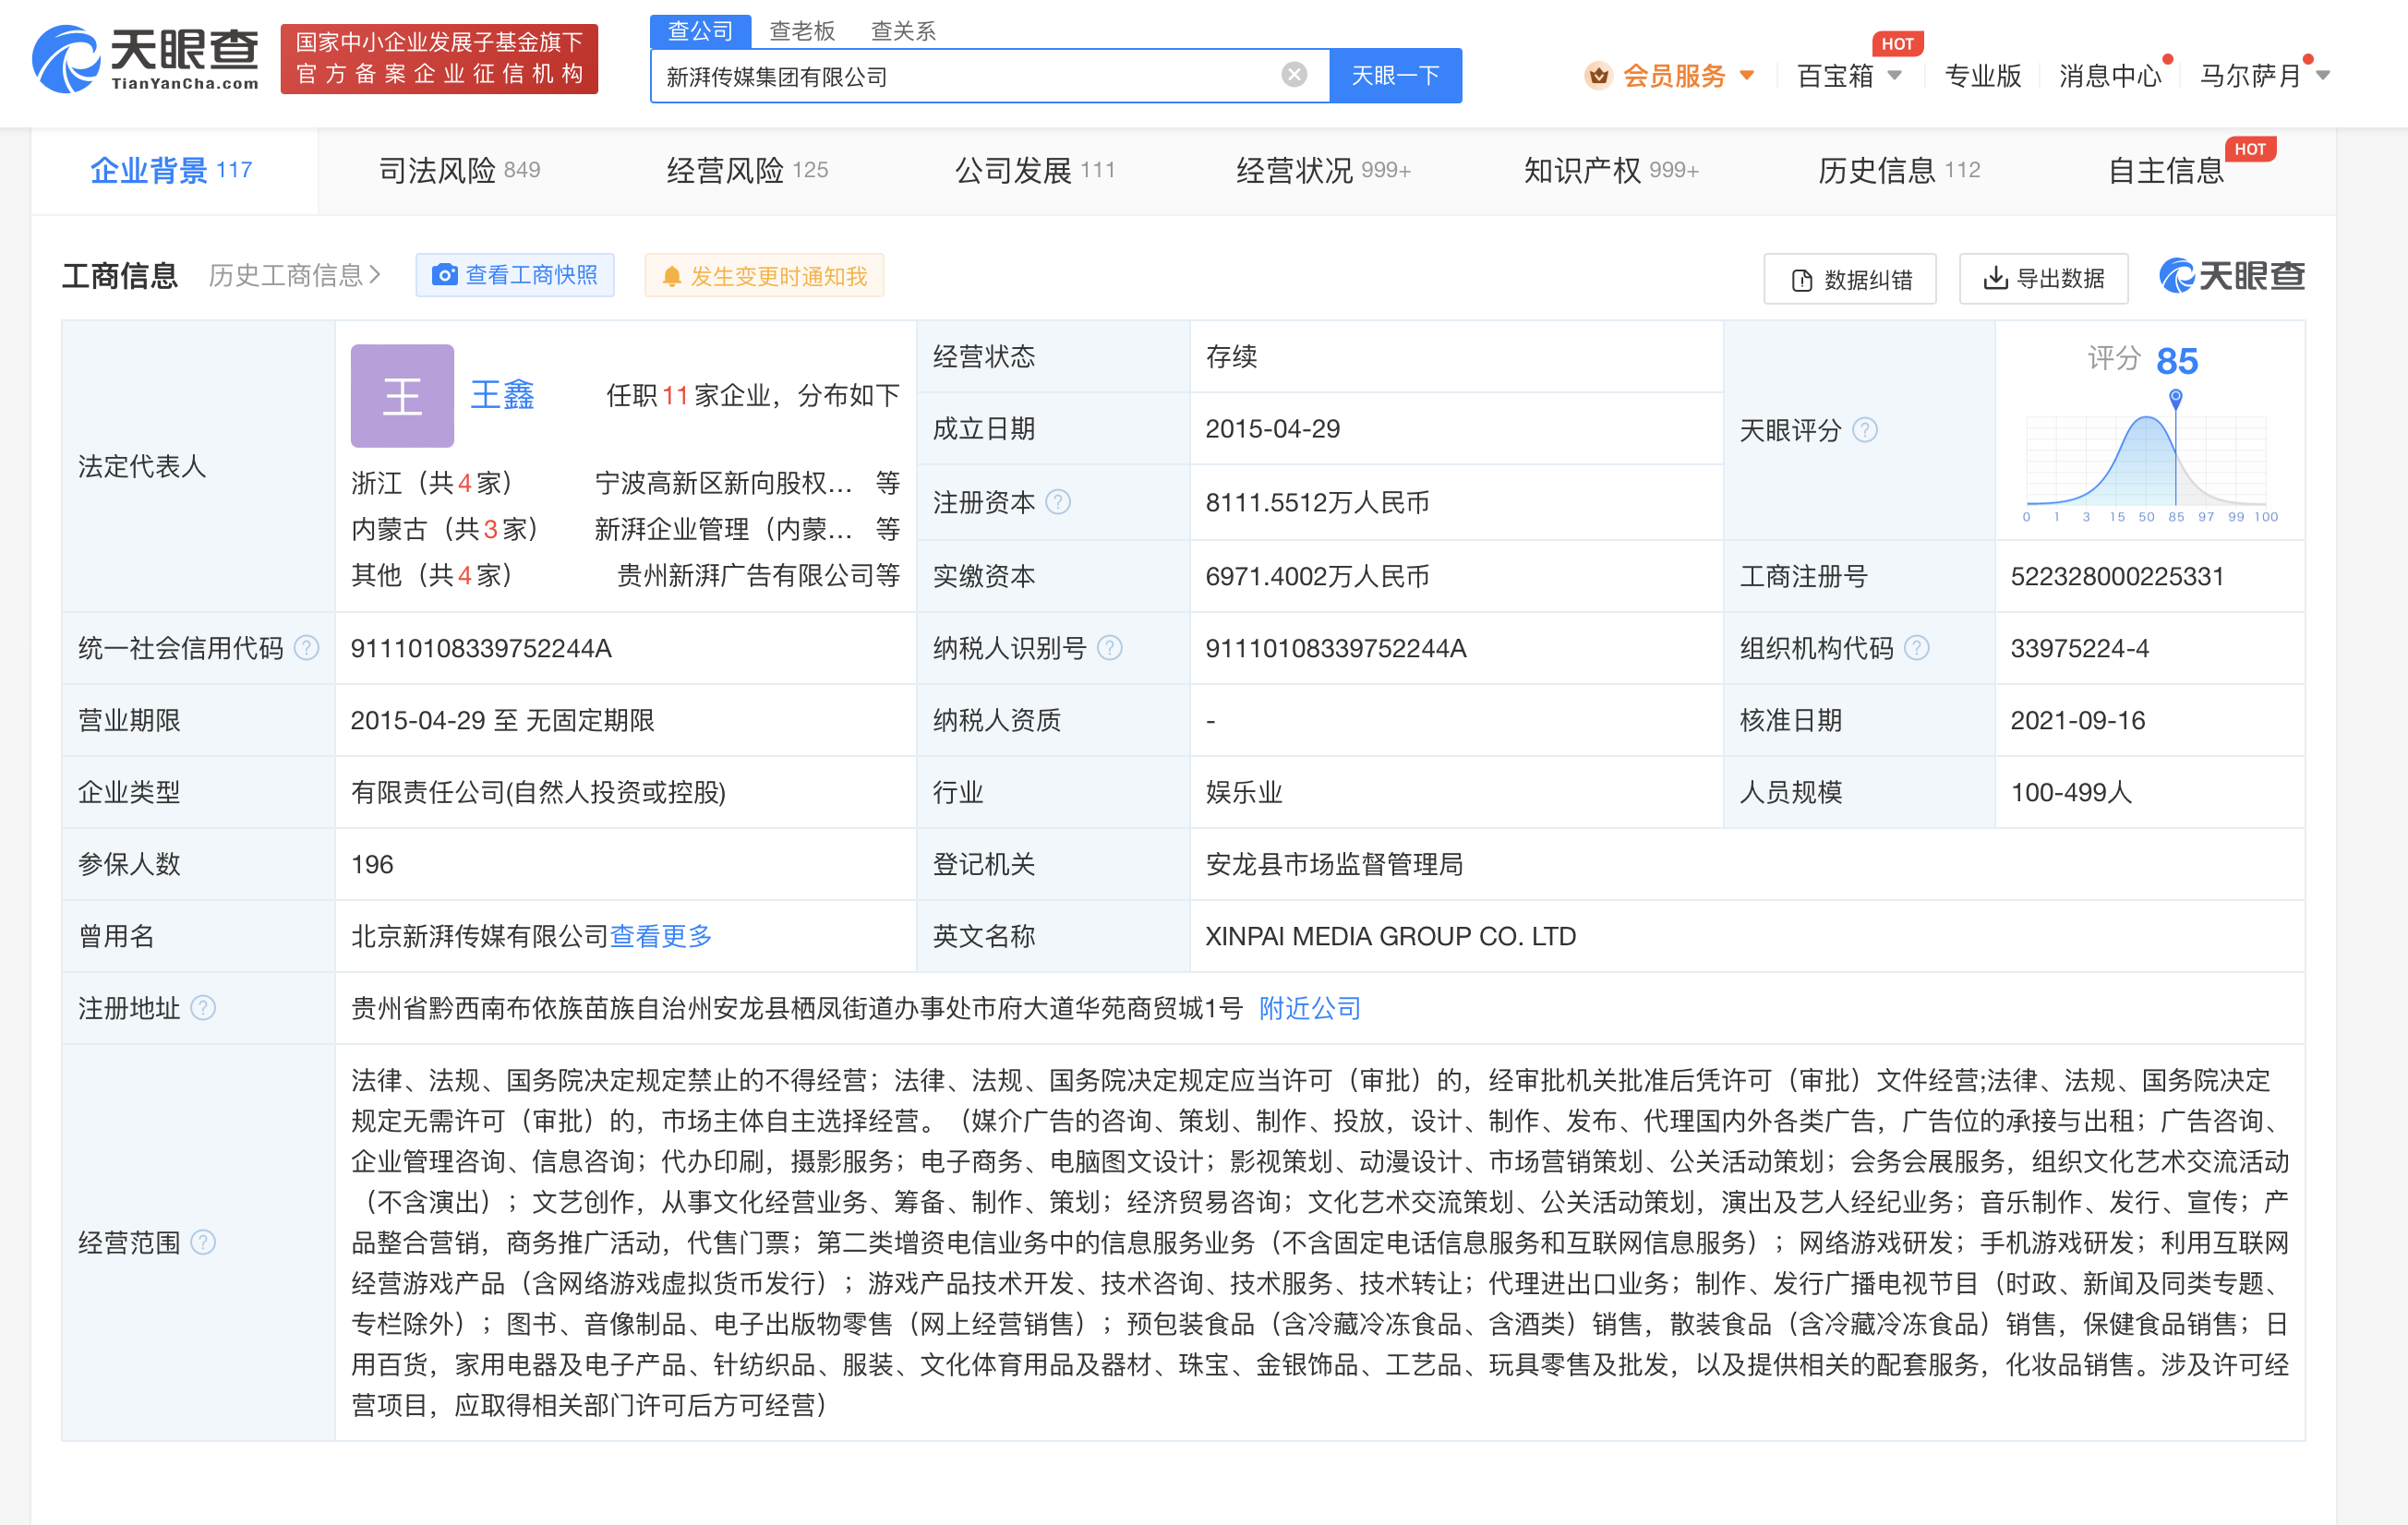This screenshot has height=1525, width=2408.
Task: Click the 马尔萨月 username
Action: [x=2251, y=76]
